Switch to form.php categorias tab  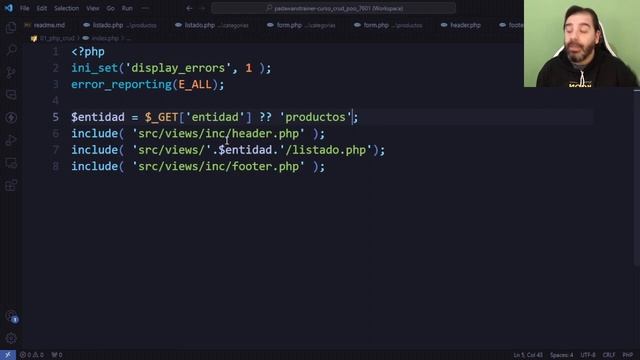coord(301,25)
